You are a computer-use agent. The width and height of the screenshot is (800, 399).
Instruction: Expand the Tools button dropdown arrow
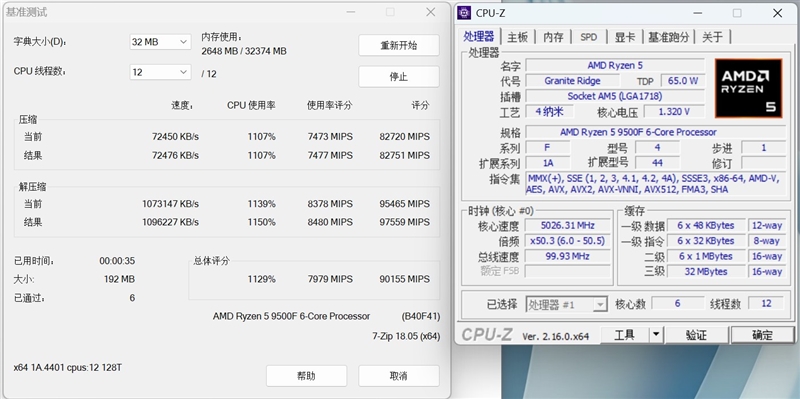656,335
